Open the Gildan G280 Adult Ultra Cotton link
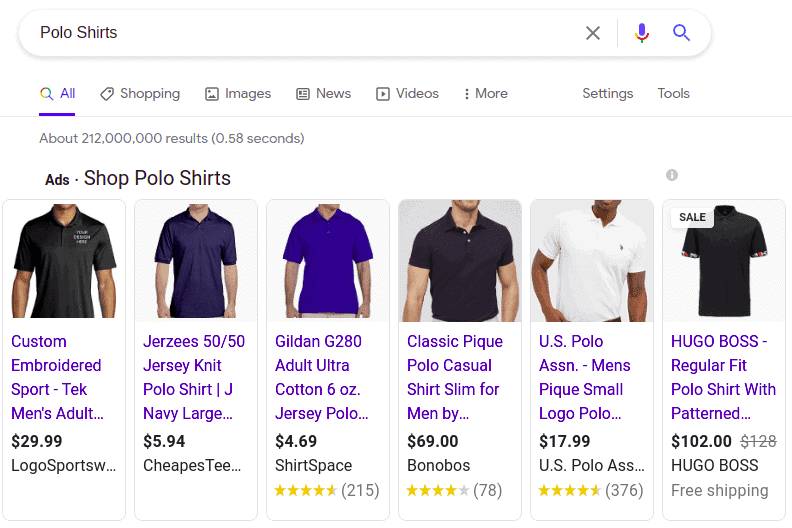Viewport: 792px width, 528px height. click(x=322, y=377)
